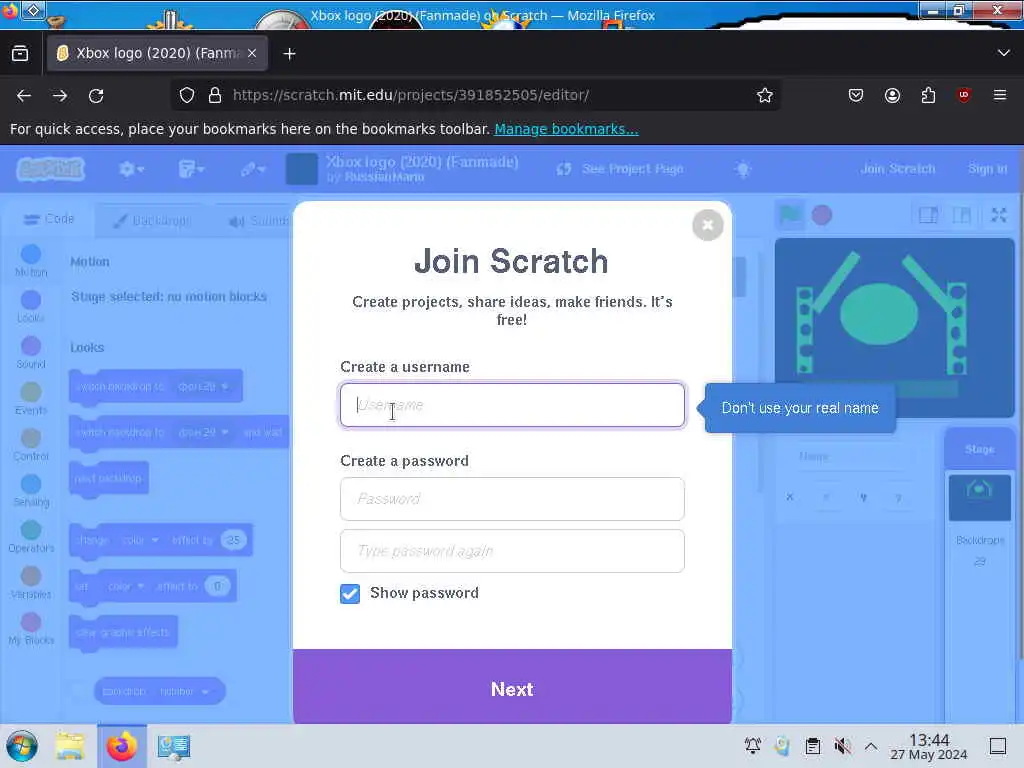Open the file manager in taskbar
The height and width of the screenshot is (768, 1024).
coord(70,746)
